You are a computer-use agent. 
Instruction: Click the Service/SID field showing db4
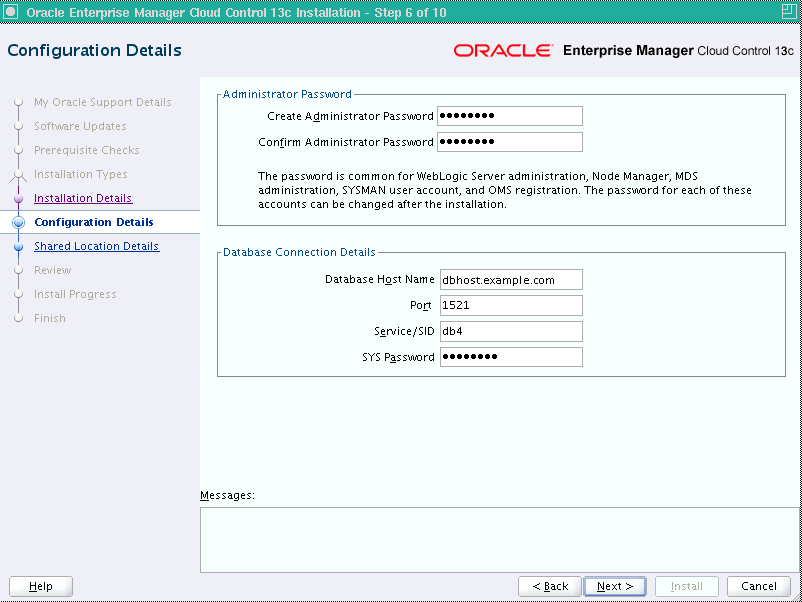511,331
